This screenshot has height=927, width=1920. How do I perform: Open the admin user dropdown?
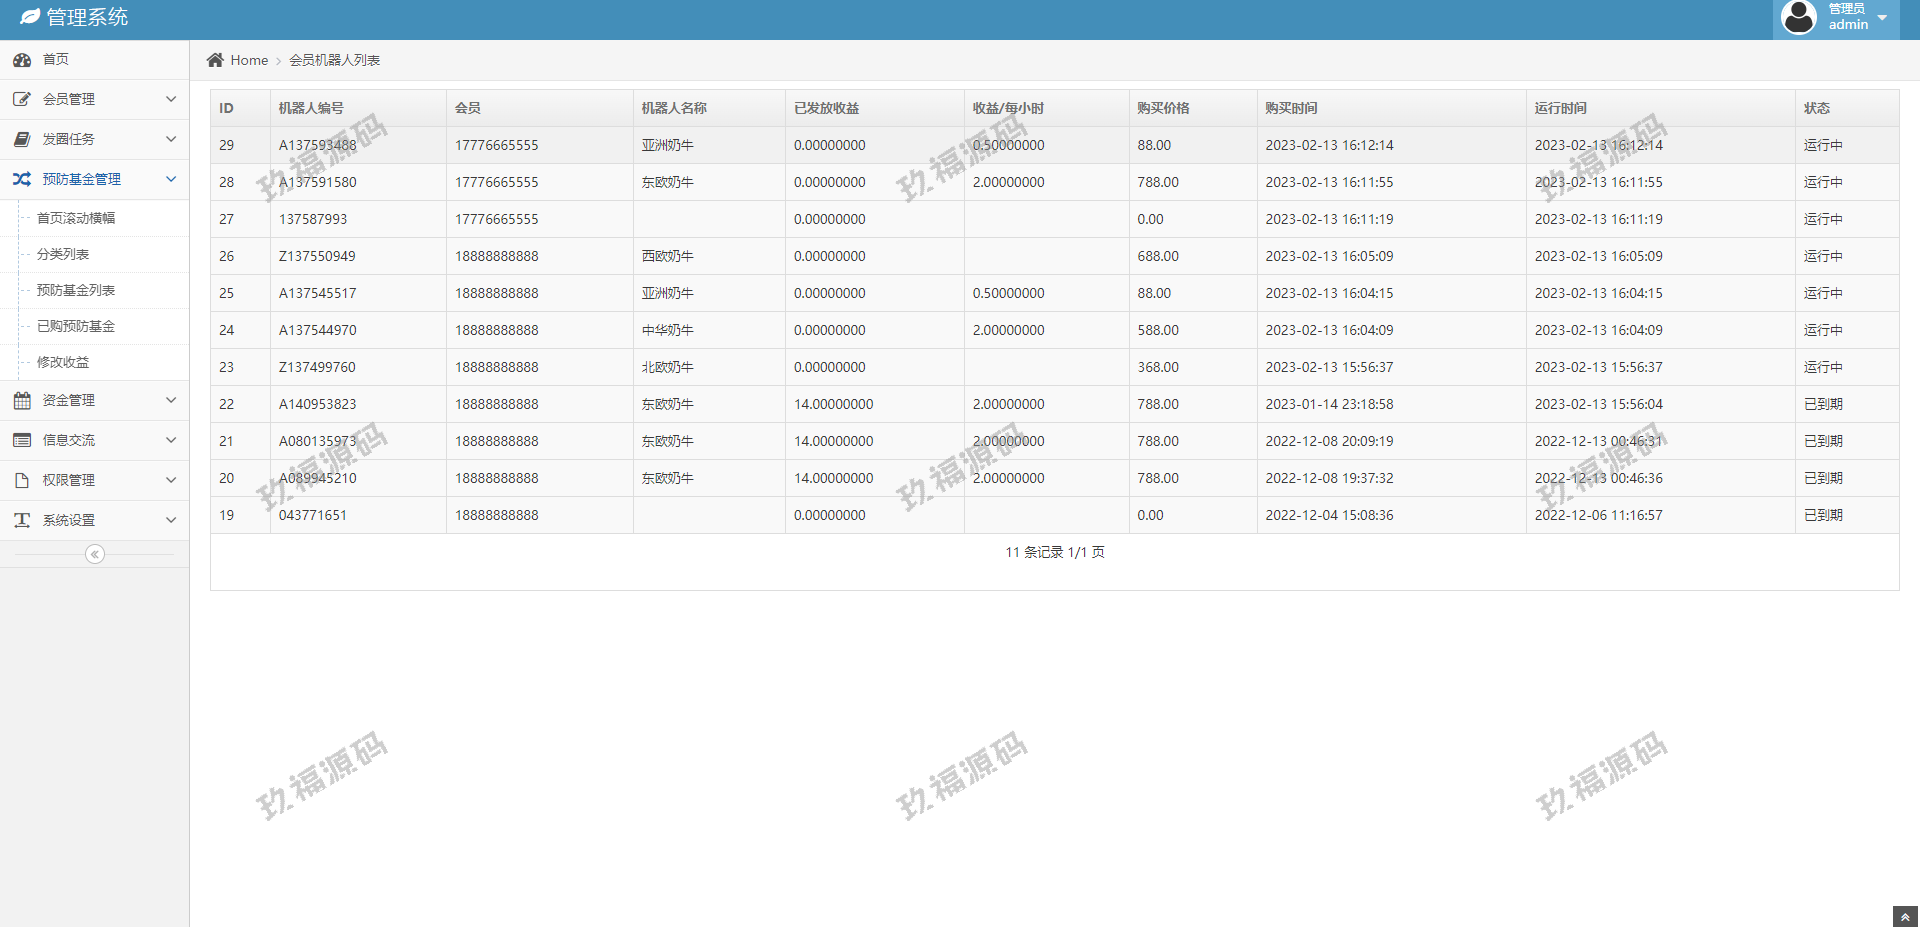(x=1837, y=18)
